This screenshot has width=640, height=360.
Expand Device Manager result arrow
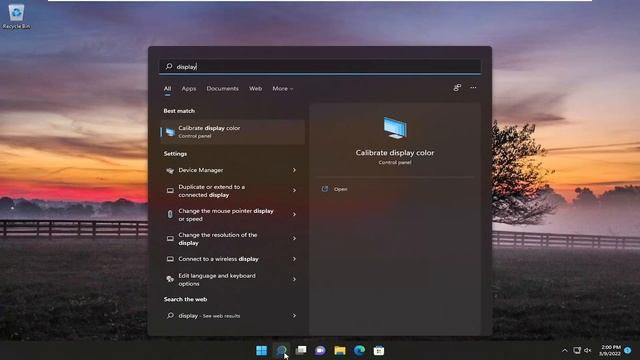point(294,170)
